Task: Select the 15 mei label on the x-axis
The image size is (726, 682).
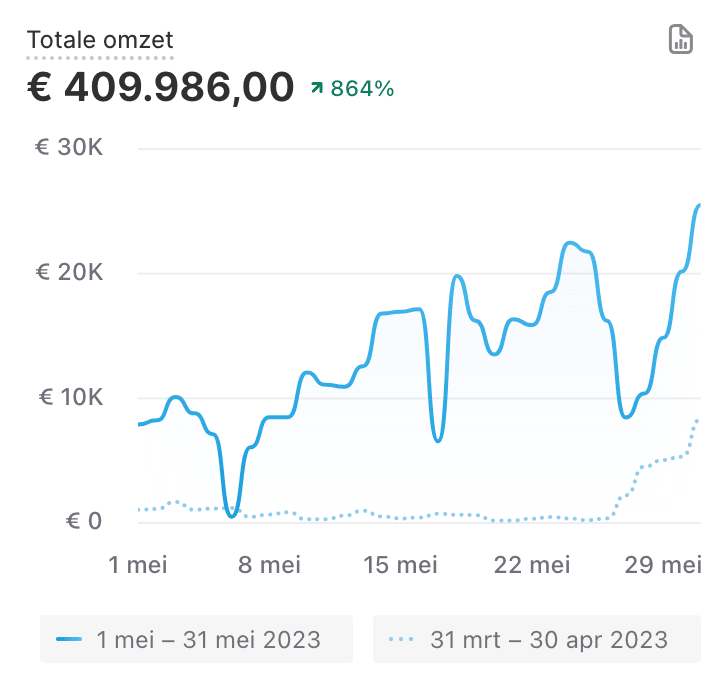Action: tap(400, 566)
